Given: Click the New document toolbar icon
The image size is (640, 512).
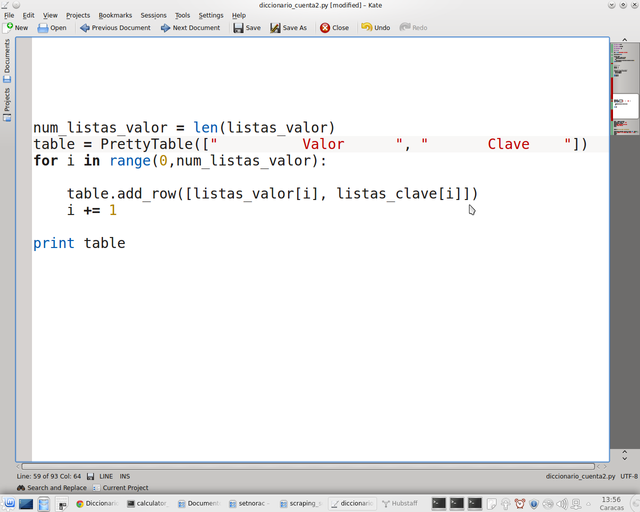Looking at the screenshot, I should coord(16,28).
